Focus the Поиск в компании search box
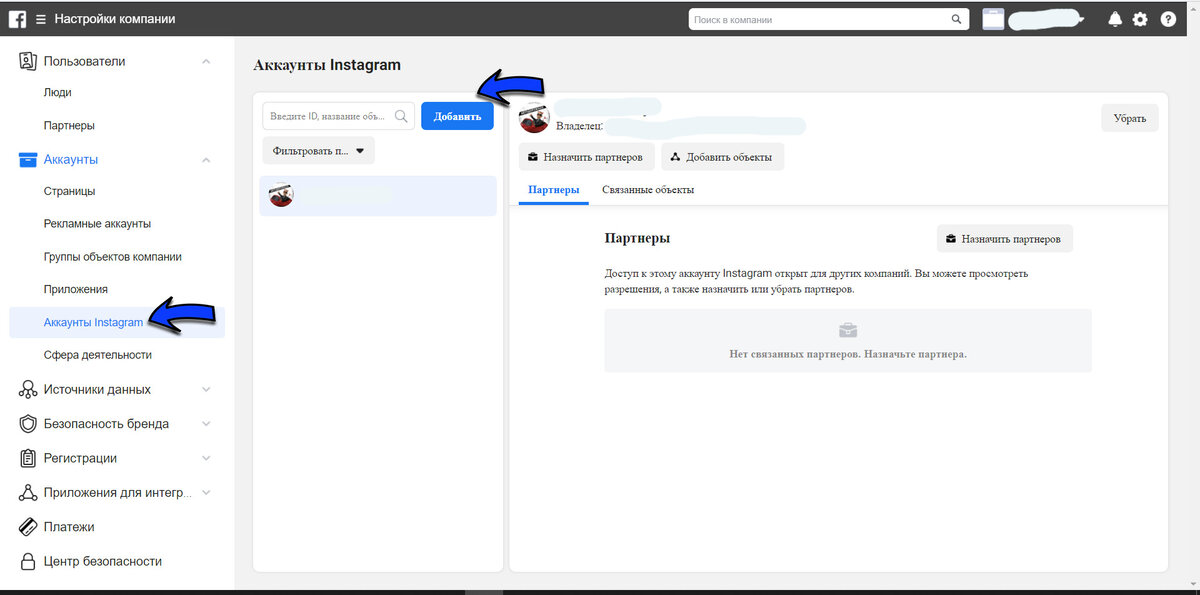The width and height of the screenshot is (1200, 595). 828,19
